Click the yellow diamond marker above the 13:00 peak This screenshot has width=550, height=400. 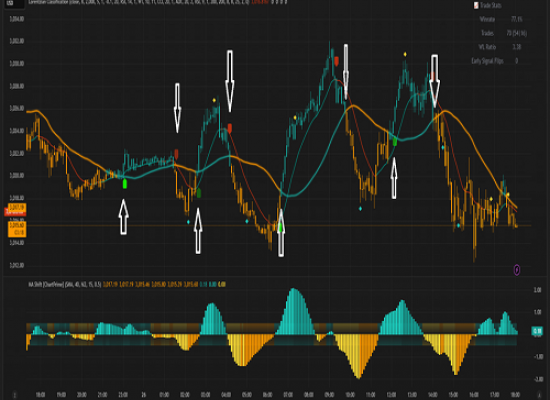pos(405,54)
